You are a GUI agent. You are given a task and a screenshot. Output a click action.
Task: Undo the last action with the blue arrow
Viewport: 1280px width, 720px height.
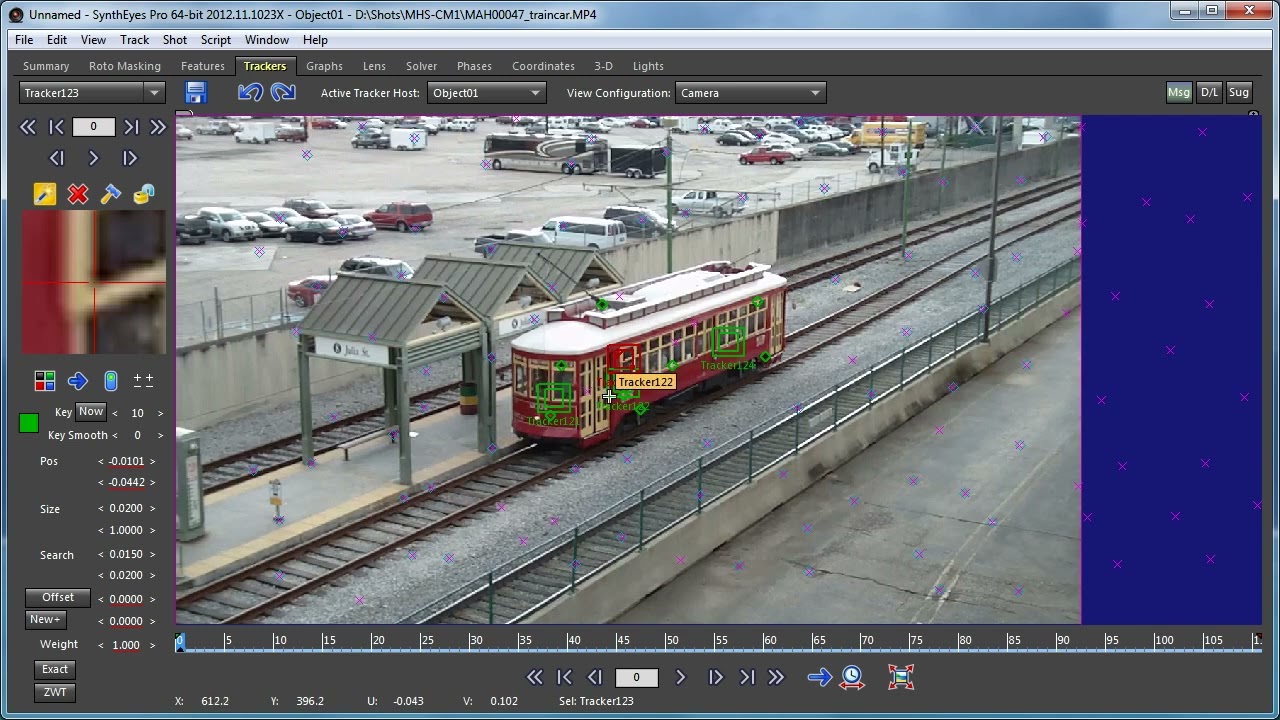coord(250,93)
